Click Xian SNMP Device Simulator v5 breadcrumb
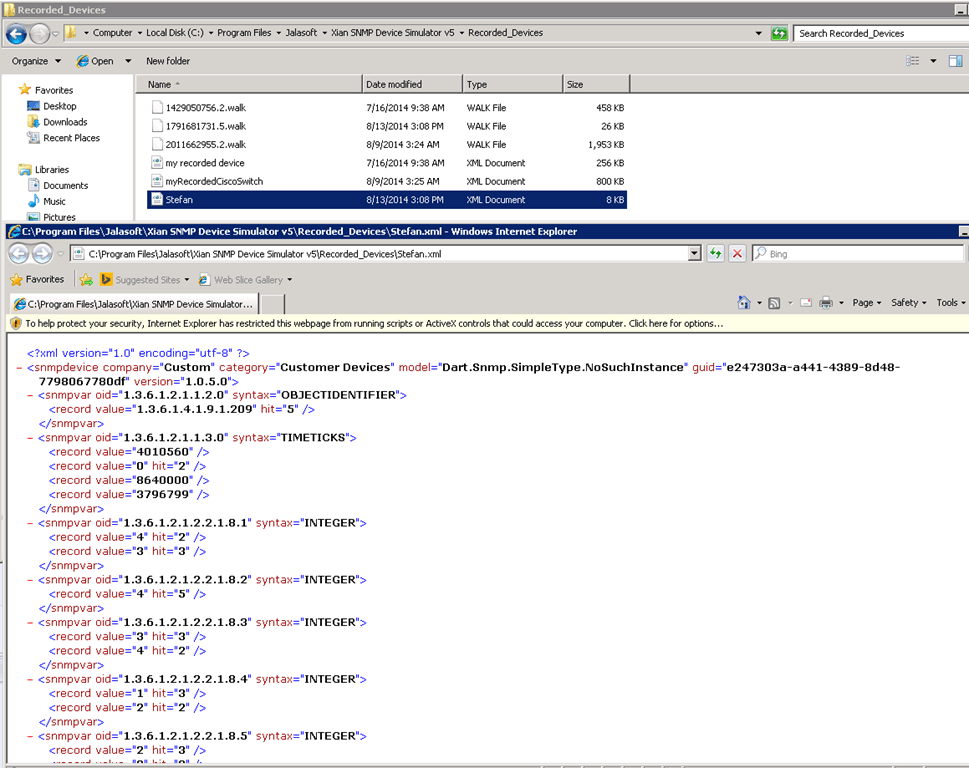Image resolution: width=969 pixels, height=768 pixels. pyautogui.click(x=392, y=33)
